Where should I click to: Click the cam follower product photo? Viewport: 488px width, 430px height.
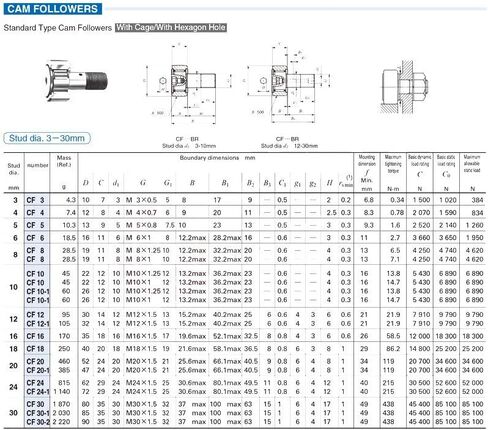[76, 80]
